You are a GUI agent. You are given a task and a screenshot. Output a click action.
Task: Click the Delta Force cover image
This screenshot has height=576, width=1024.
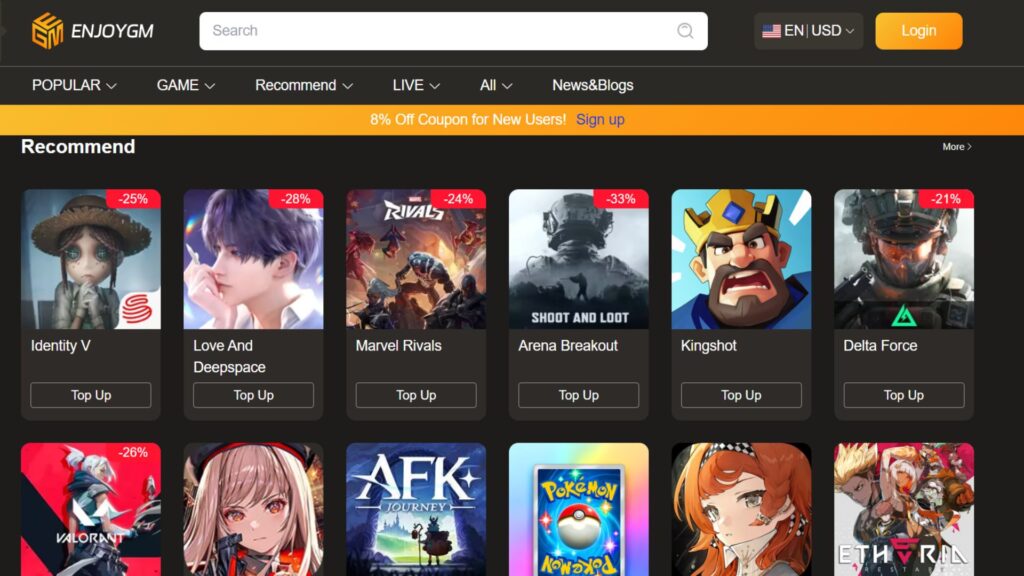pyautogui.click(x=902, y=258)
